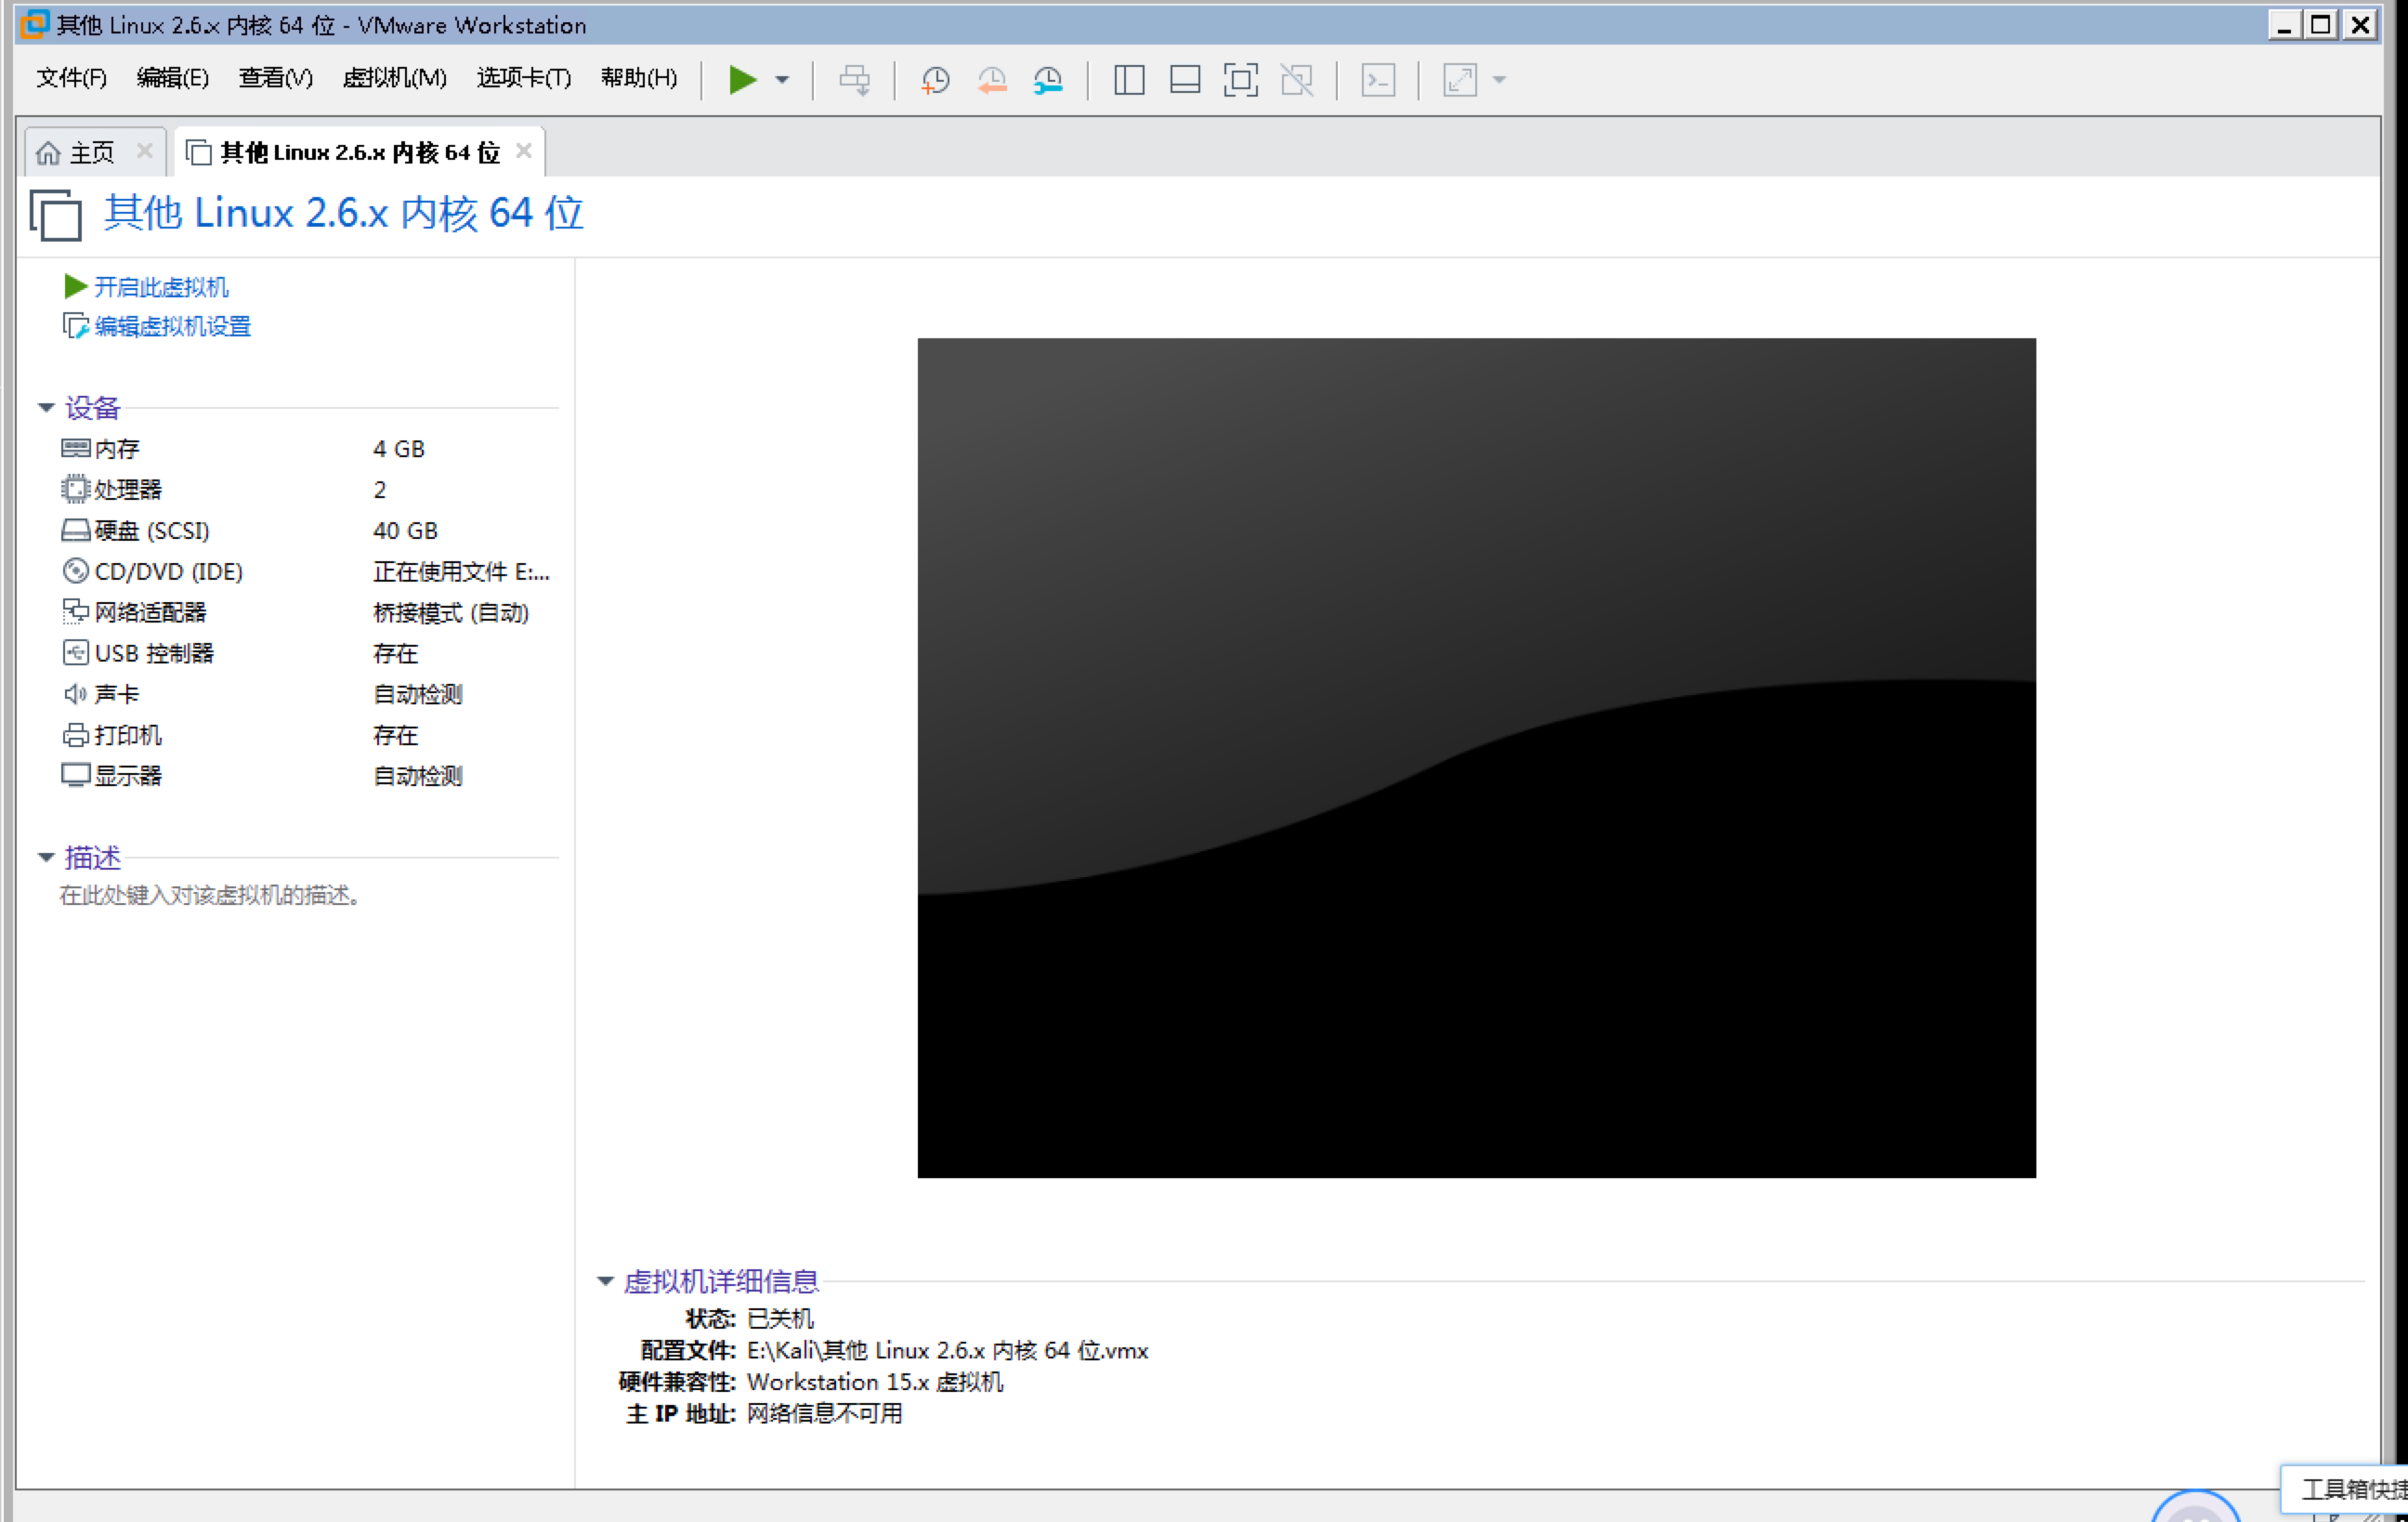Click the console view icon
Image resolution: width=2408 pixels, height=1522 pixels.
pyautogui.click(x=1378, y=80)
